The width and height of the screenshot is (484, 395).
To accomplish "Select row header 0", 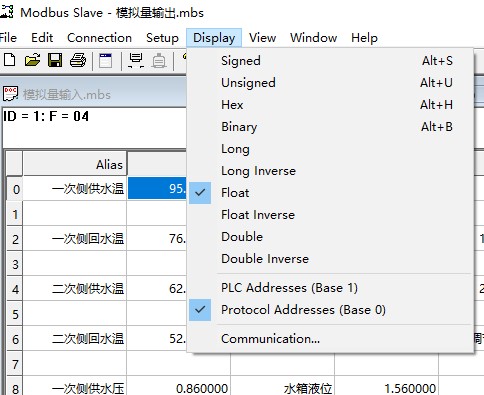I will [x=15, y=189].
